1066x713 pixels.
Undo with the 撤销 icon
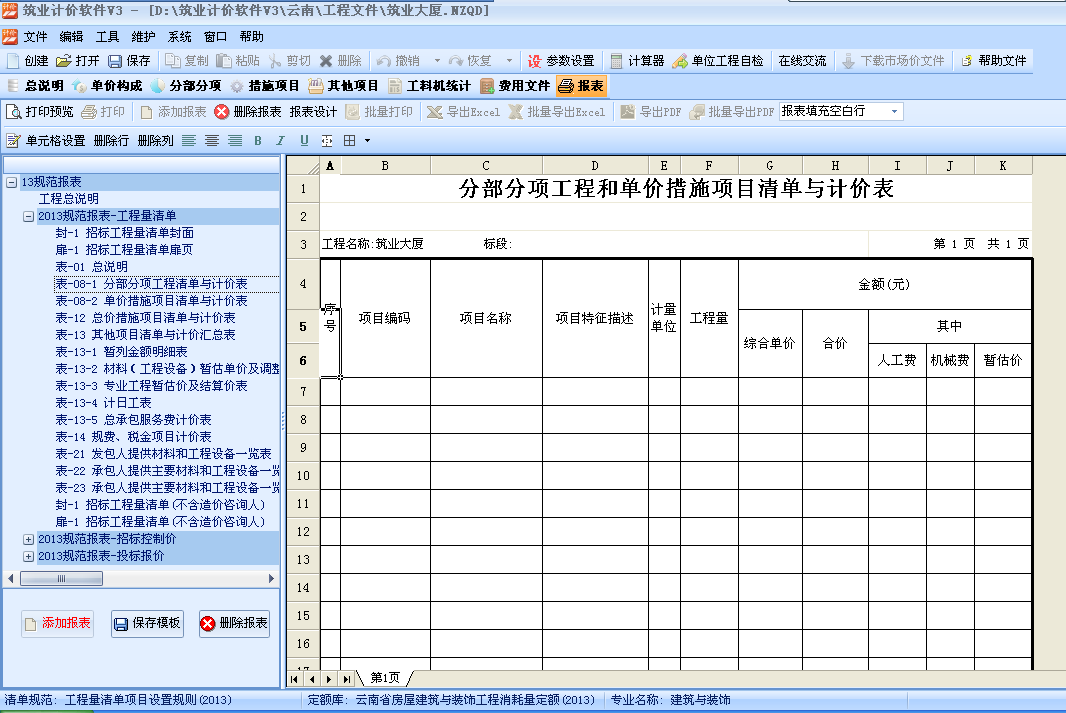click(x=383, y=61)
